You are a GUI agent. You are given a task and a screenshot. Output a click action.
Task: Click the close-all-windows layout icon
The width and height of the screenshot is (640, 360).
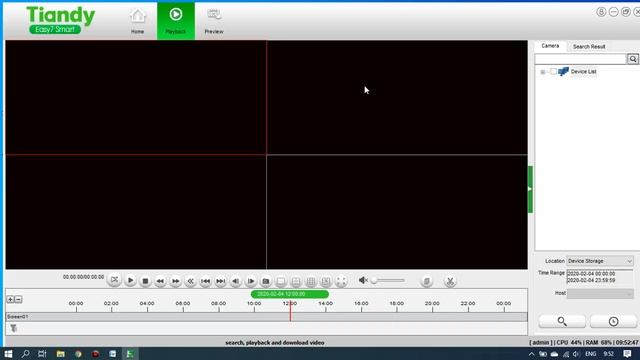(x=326, y=281)
